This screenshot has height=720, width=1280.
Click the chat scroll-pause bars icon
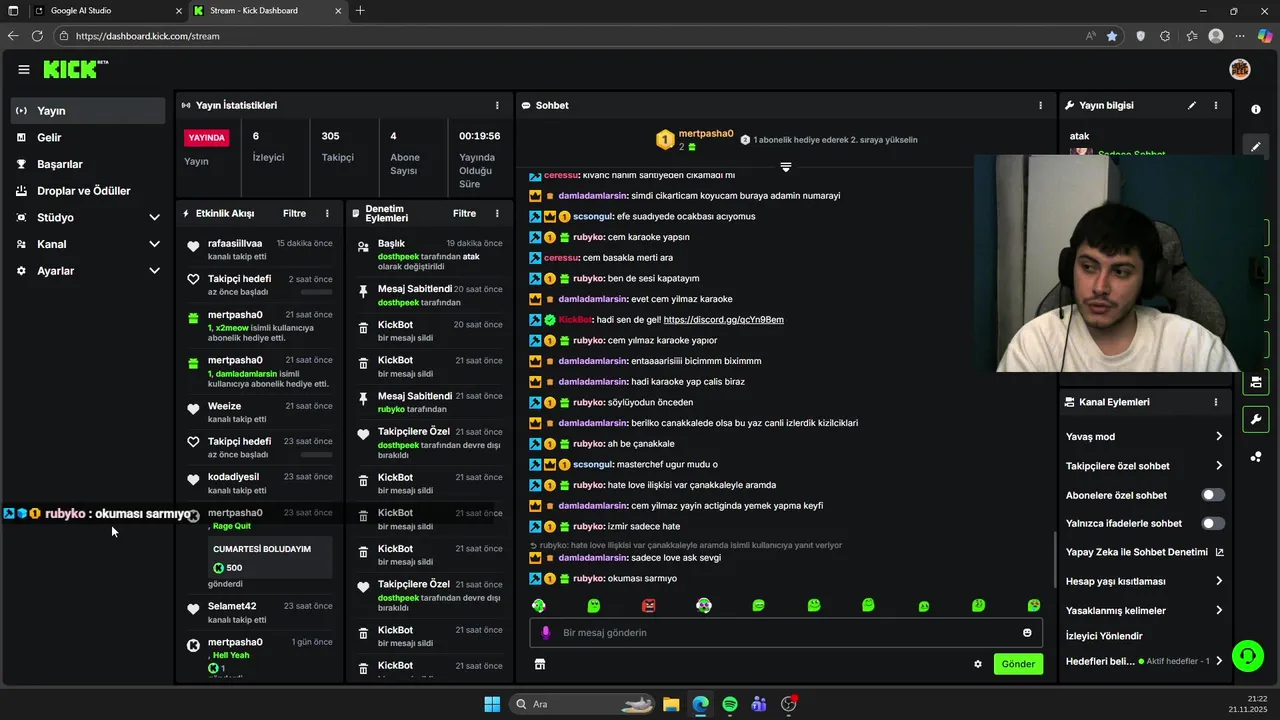786,167
